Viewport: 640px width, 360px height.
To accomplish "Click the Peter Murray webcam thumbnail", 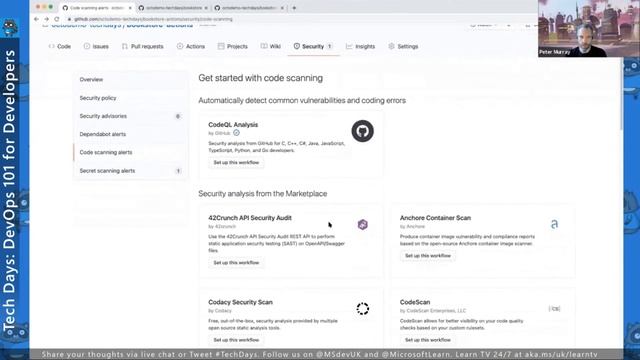I will coord(589,28).
